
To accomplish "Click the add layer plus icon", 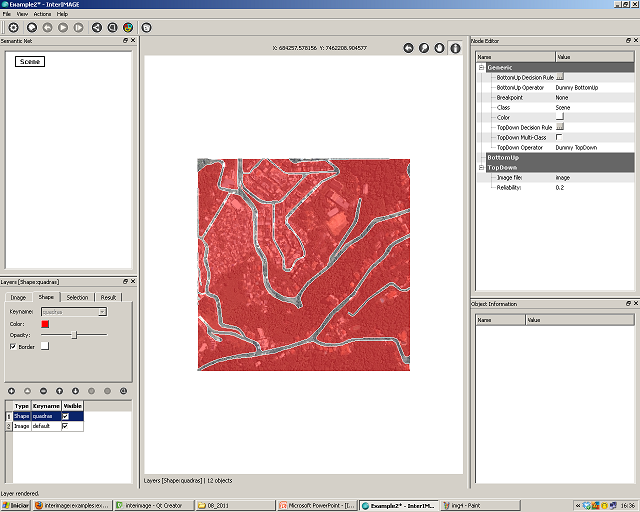I will 11,390.
